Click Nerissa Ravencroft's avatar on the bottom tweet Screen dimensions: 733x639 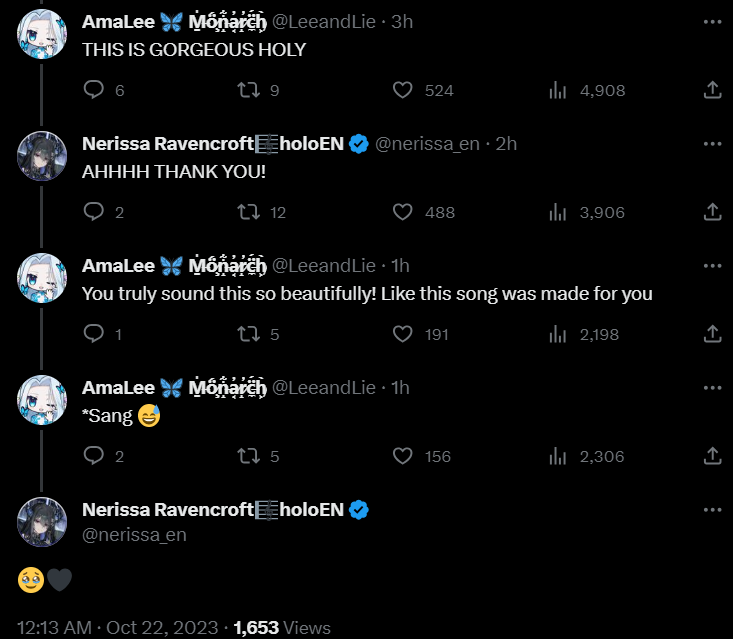click(x=43, y=521)
